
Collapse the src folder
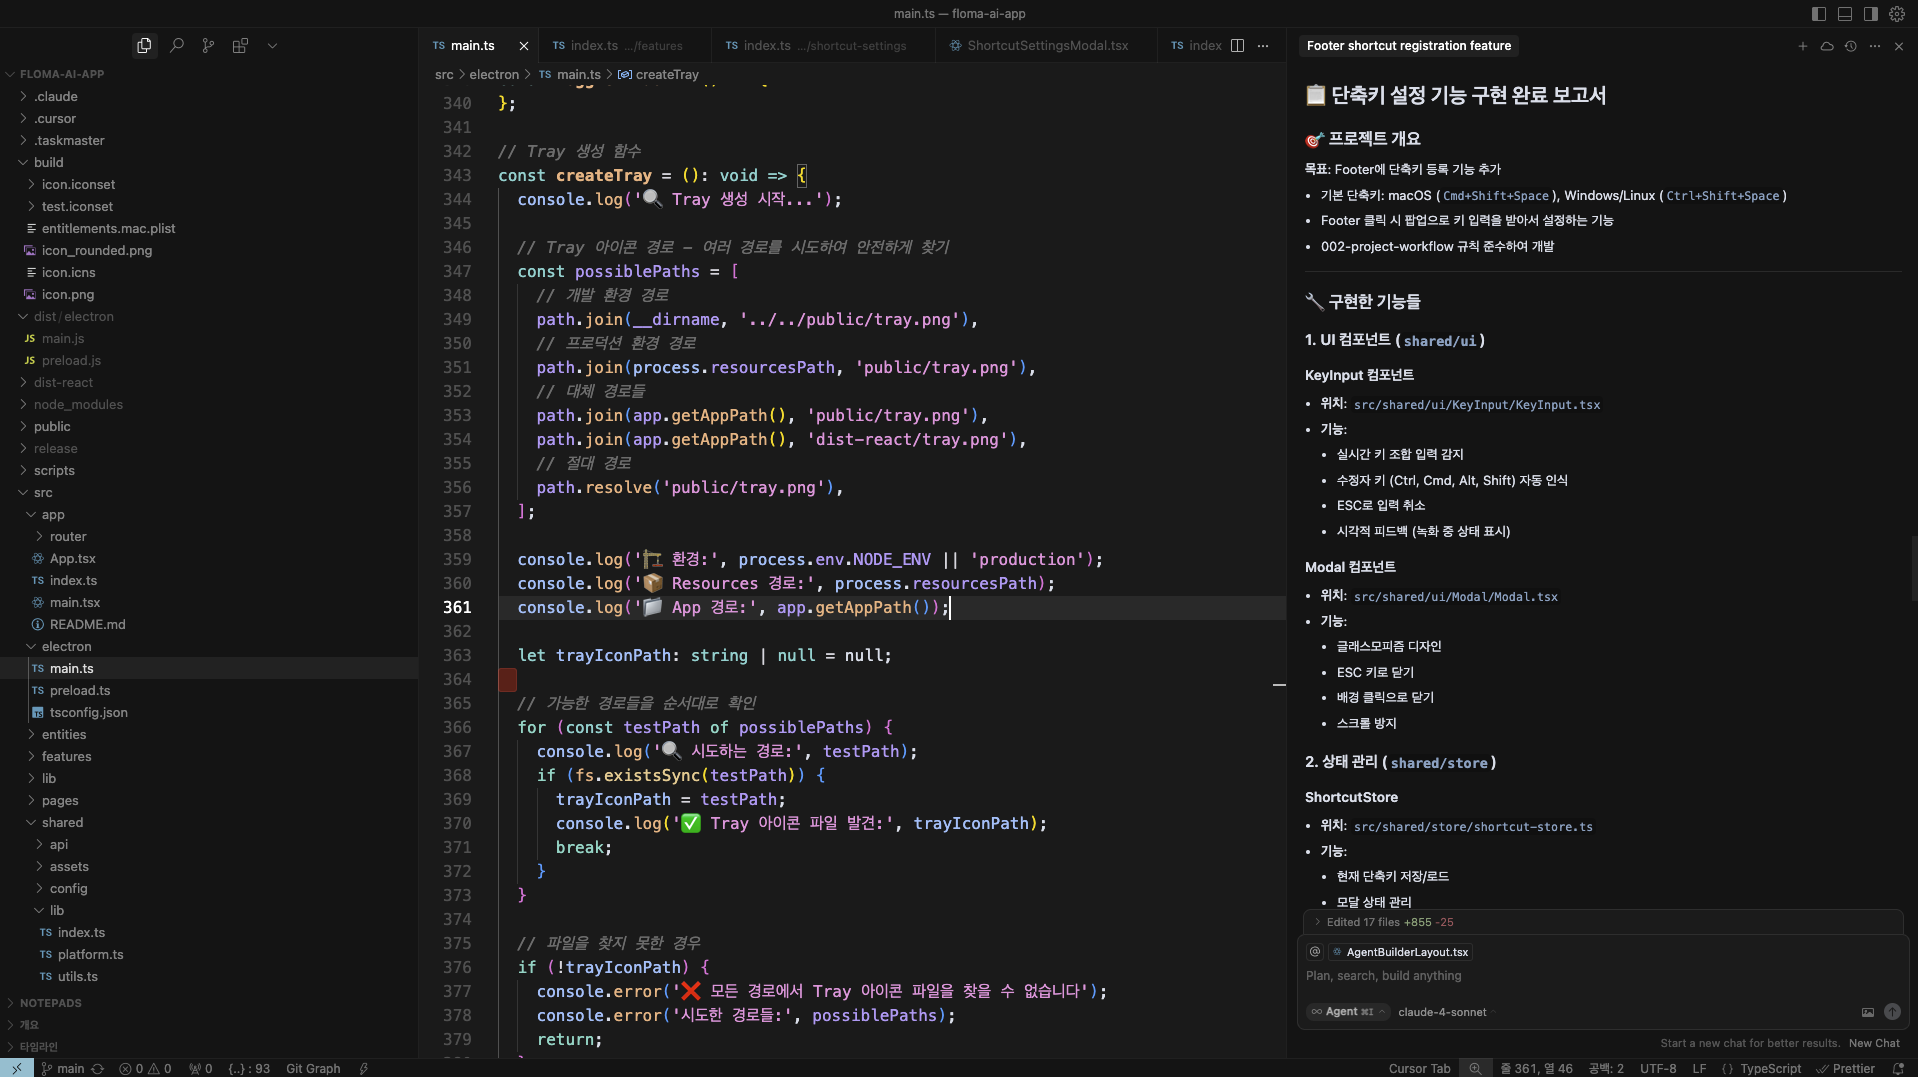(x=43, y=493)
